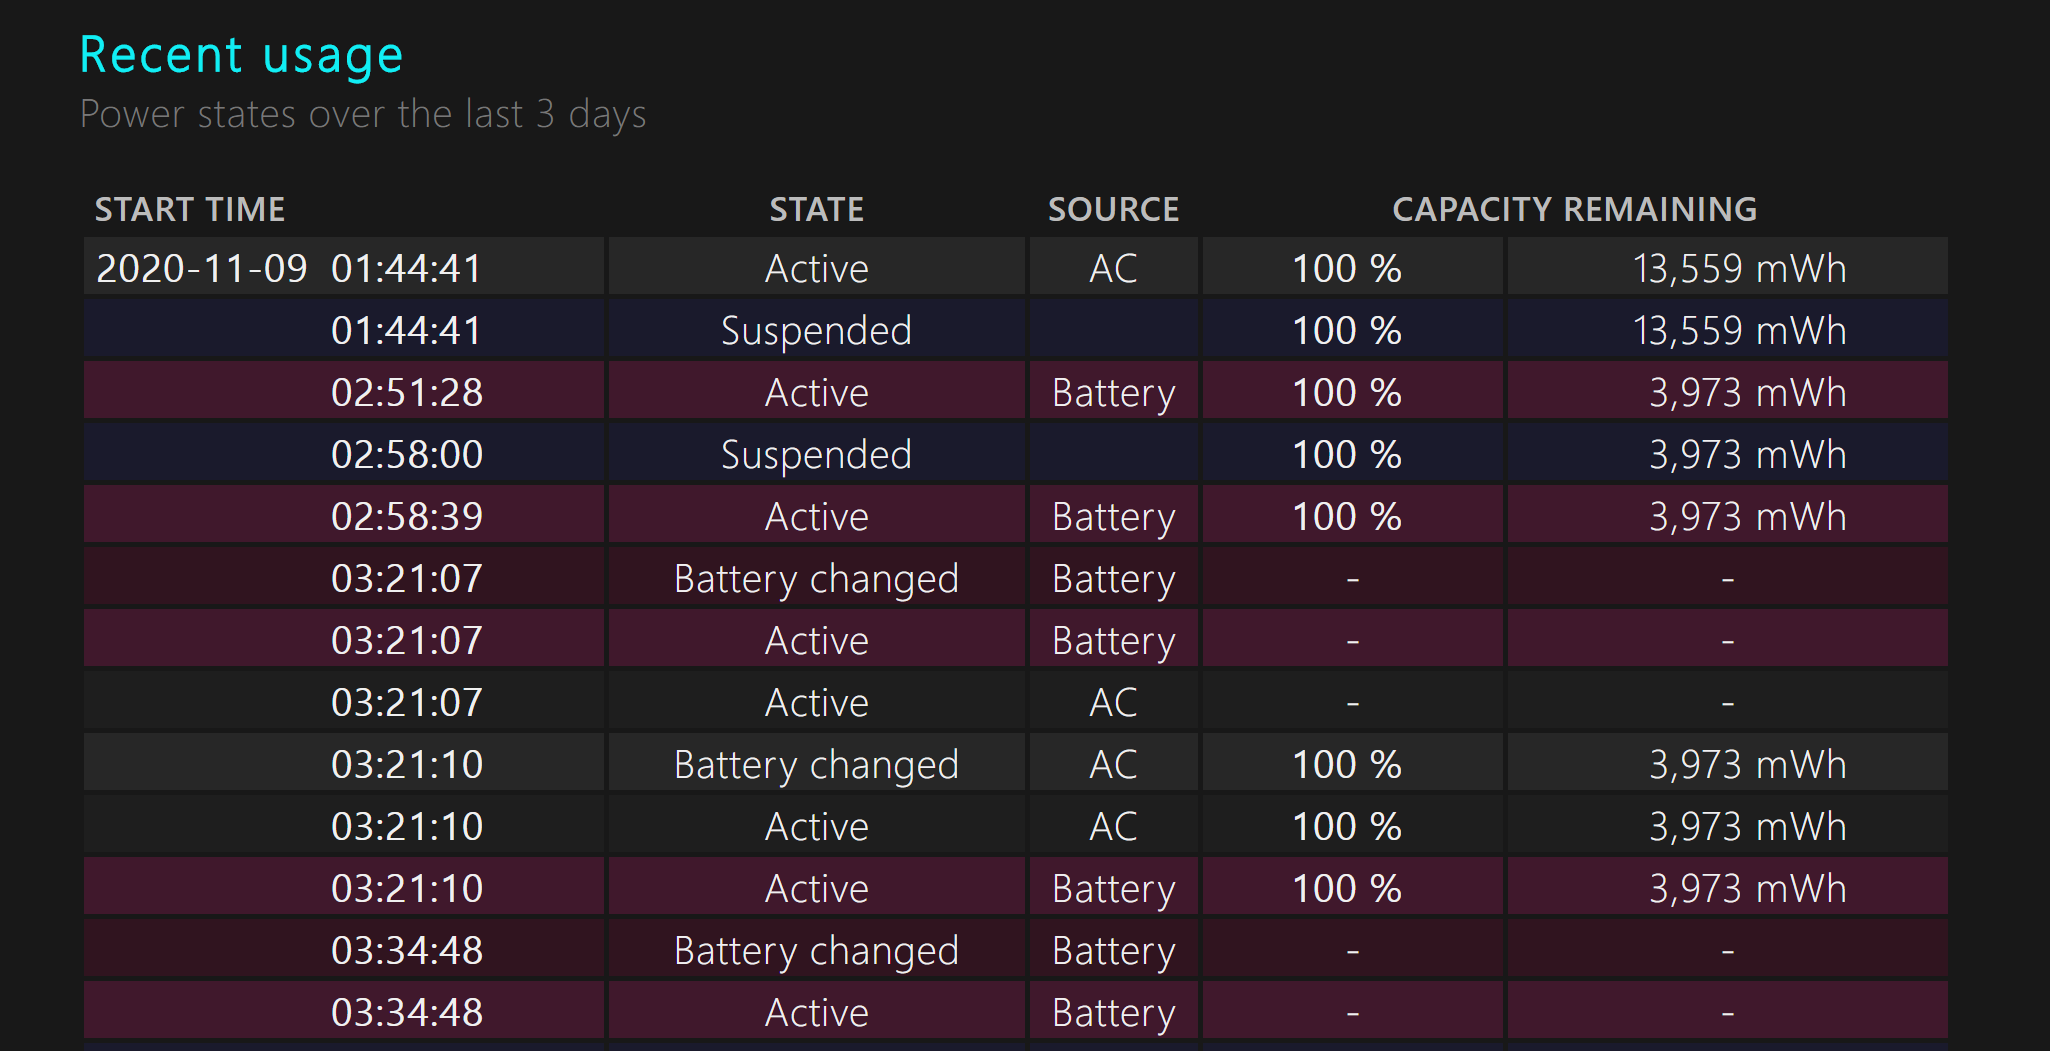2050x1051 pixels.
Task: Click 100 % in the first Active AC row
Action: pyautogui.click(x=1346, y=268)
